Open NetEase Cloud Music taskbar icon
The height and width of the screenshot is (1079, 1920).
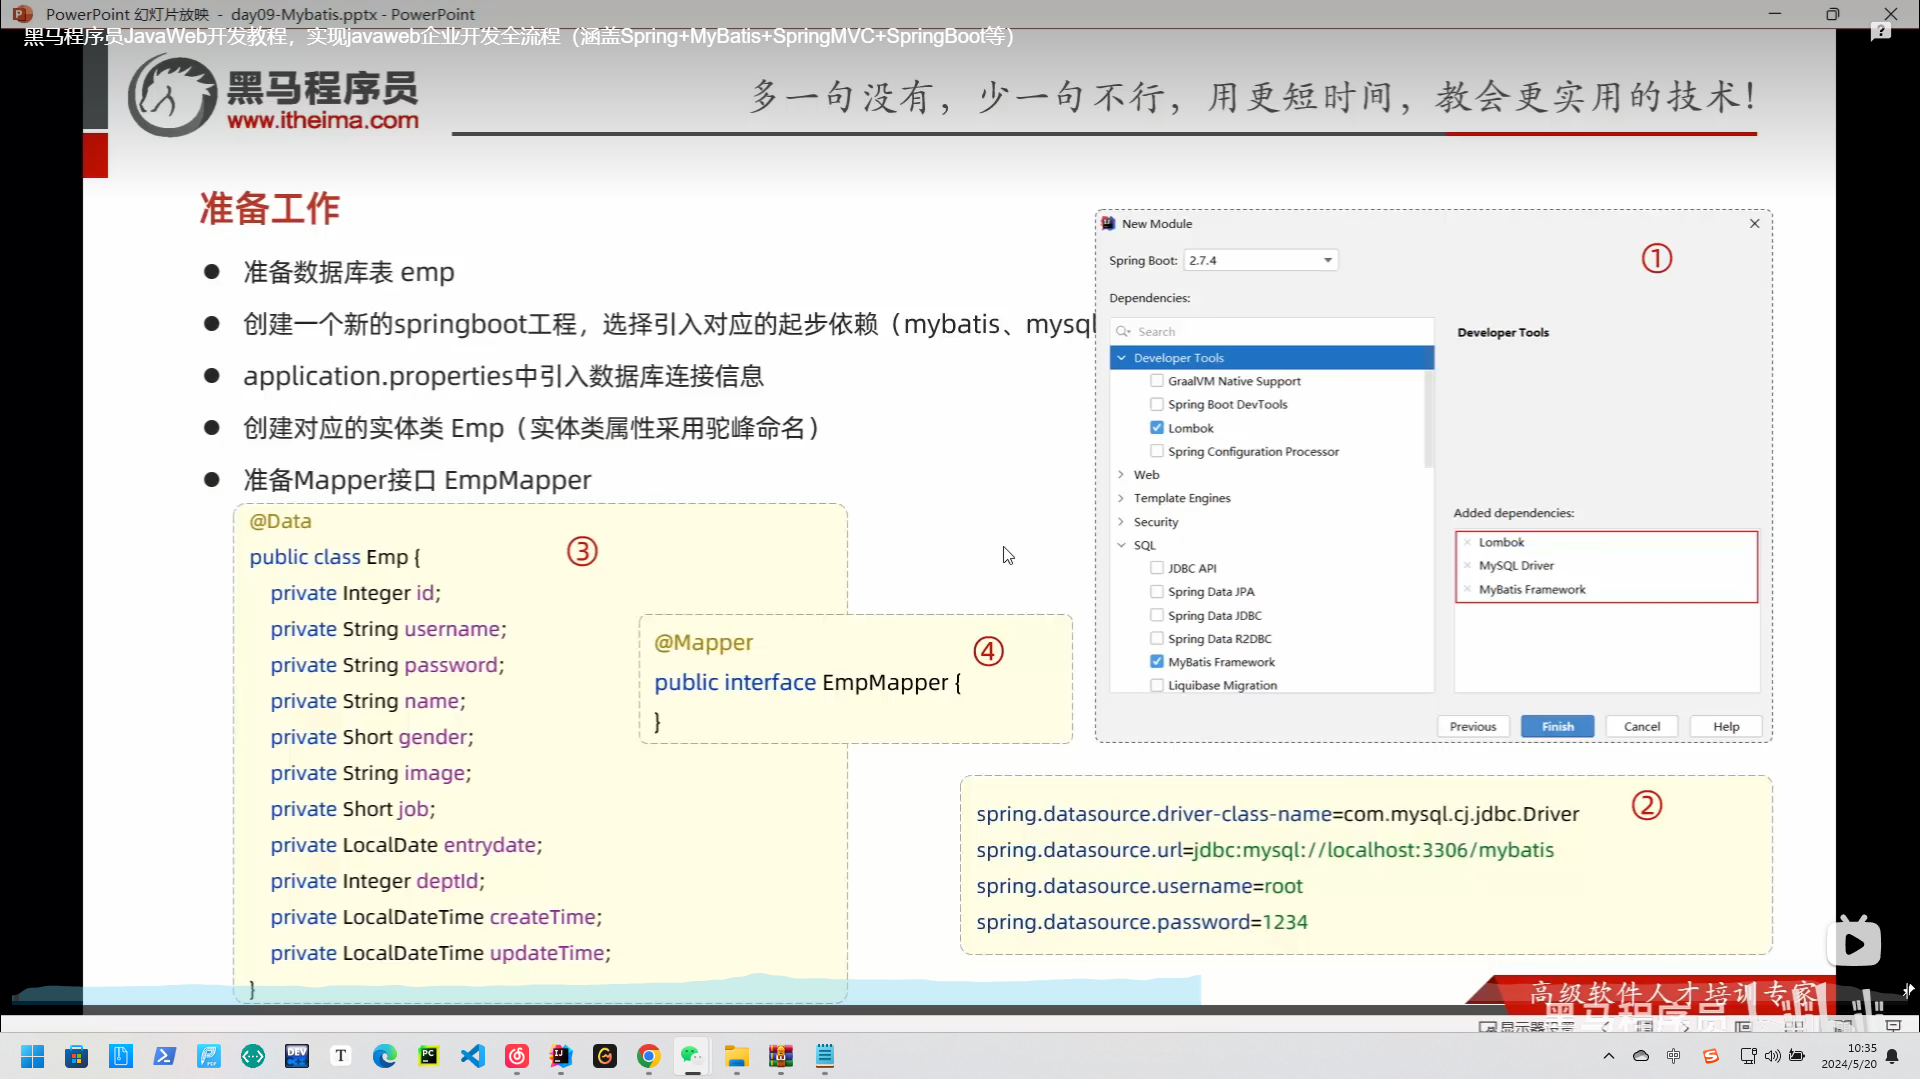[517, 1056]
